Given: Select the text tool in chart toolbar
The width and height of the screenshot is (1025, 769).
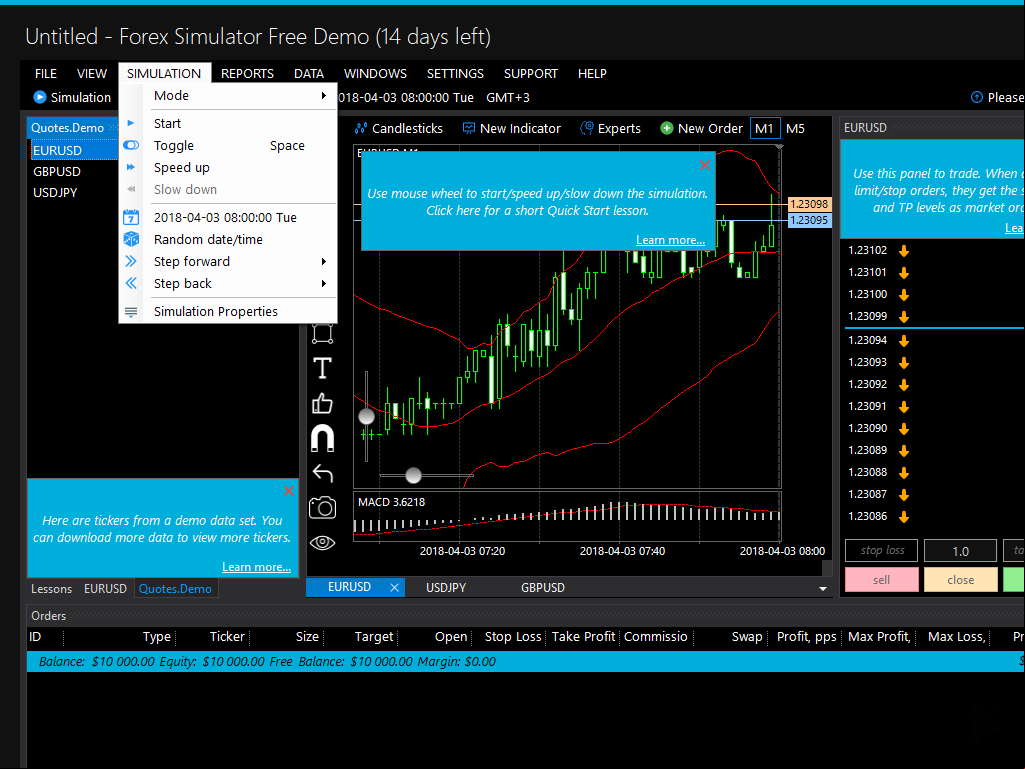Looking at the screenshot, I should (322, 368).
